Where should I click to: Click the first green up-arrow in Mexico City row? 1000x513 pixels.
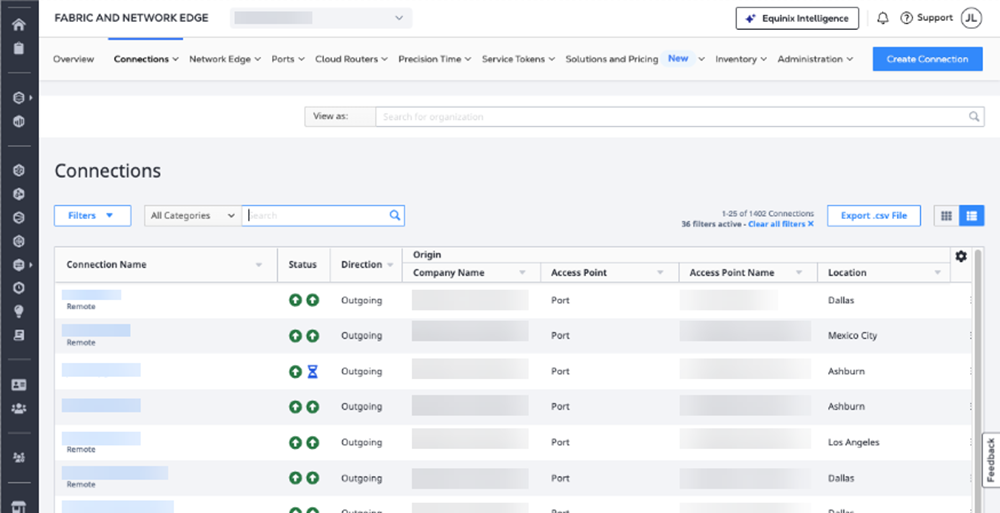(x=295, y=336)
